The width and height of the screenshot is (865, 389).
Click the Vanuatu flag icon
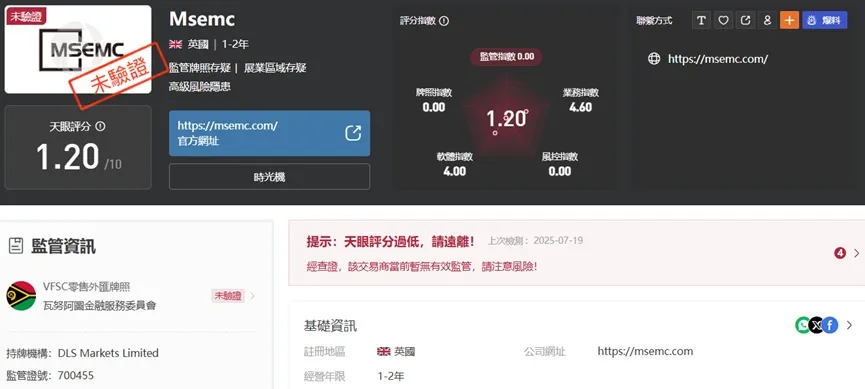tap(21, 296)
